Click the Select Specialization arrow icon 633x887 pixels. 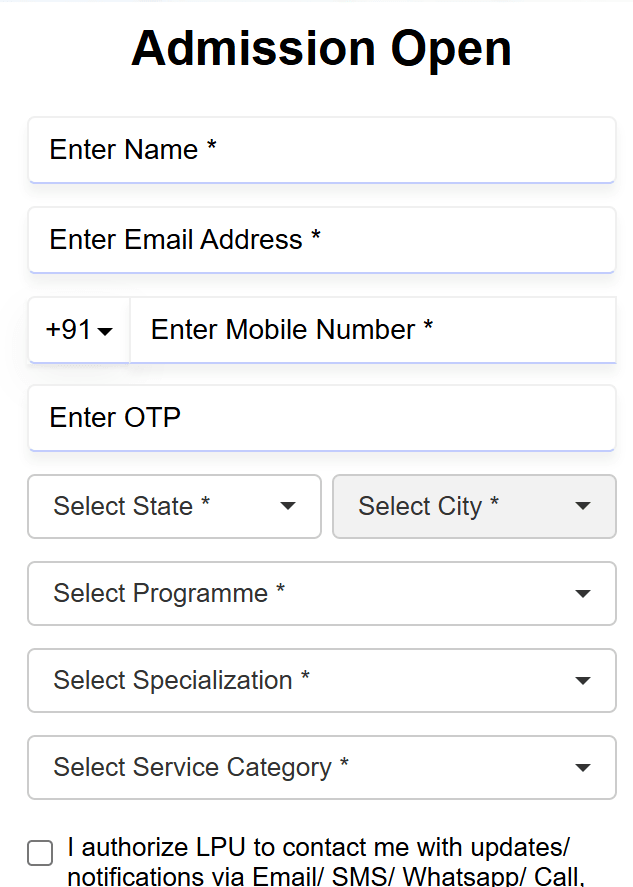point(583,681)
